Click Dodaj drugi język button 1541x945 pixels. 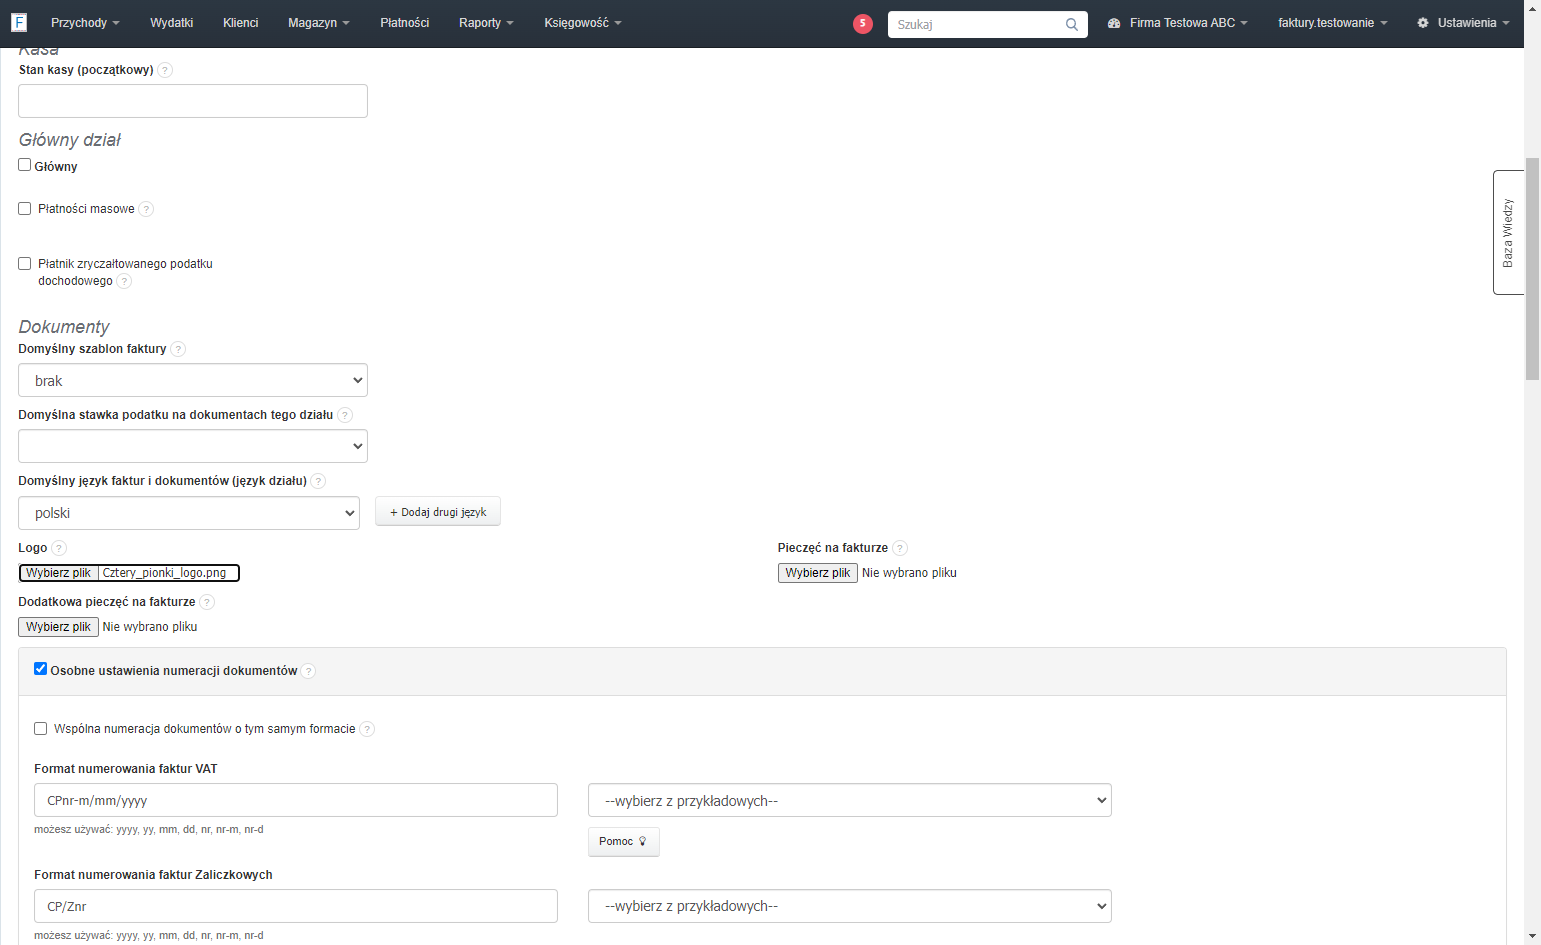438,512
